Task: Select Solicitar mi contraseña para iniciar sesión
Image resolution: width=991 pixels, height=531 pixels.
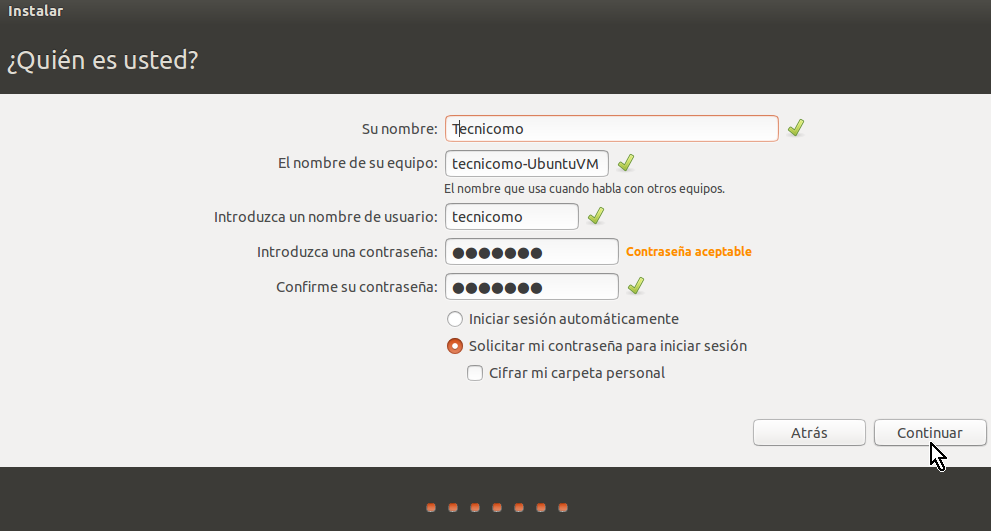Action: coord(454,346)
